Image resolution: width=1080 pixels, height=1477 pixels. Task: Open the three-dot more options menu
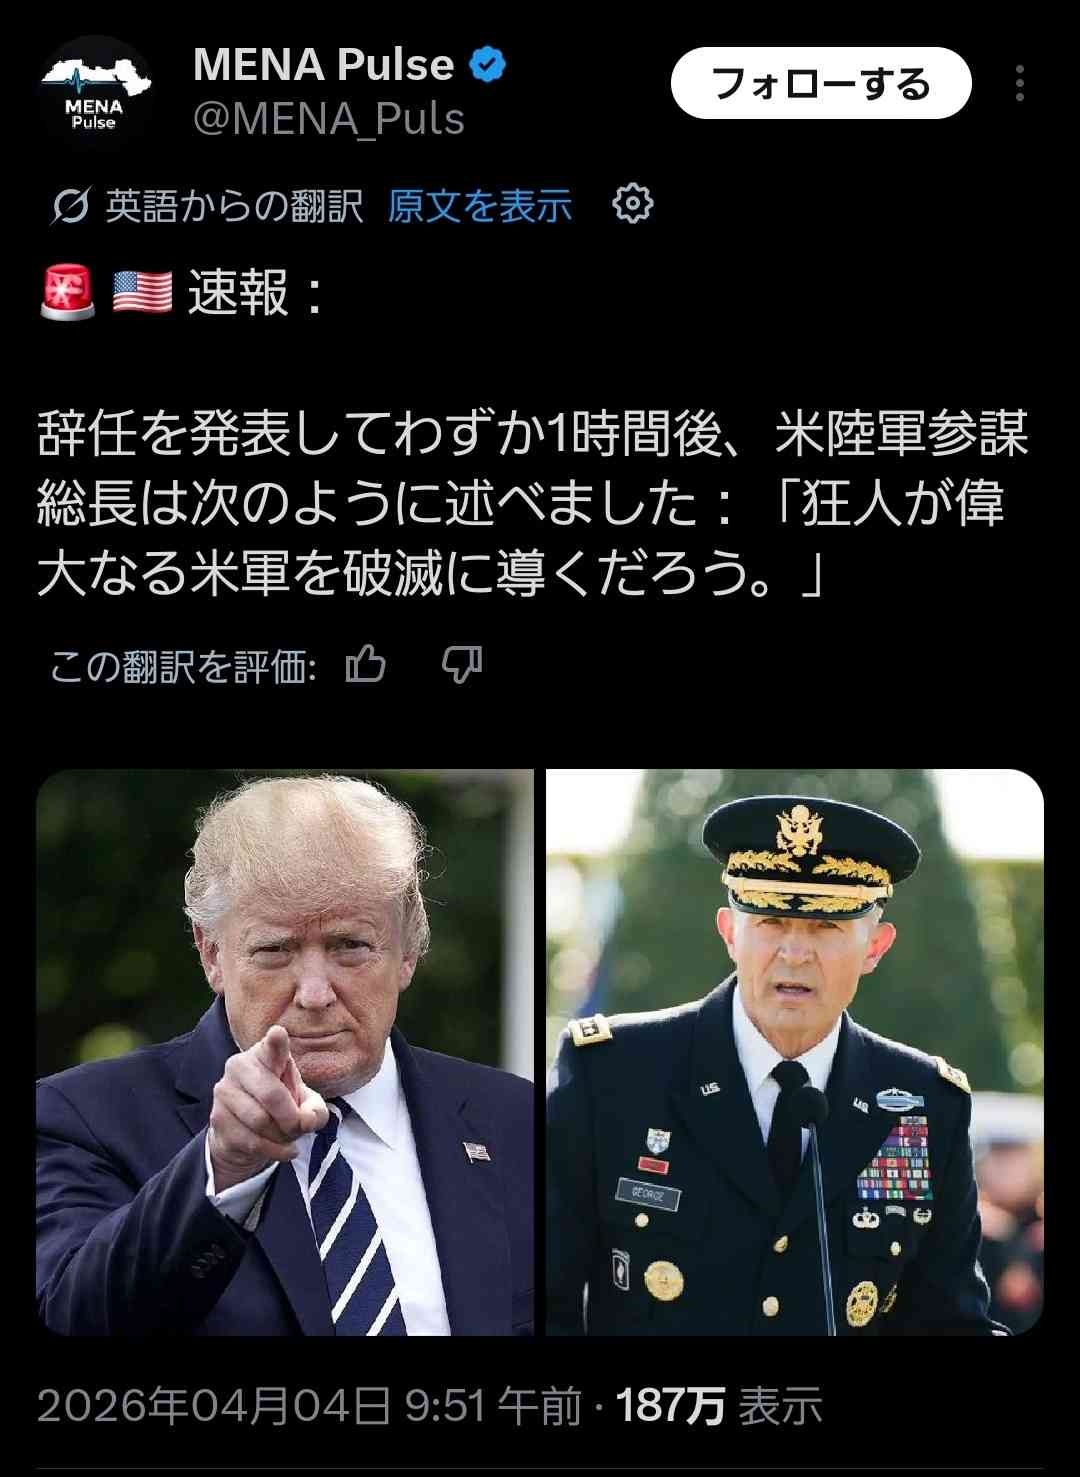click(x=1019, y=84)
